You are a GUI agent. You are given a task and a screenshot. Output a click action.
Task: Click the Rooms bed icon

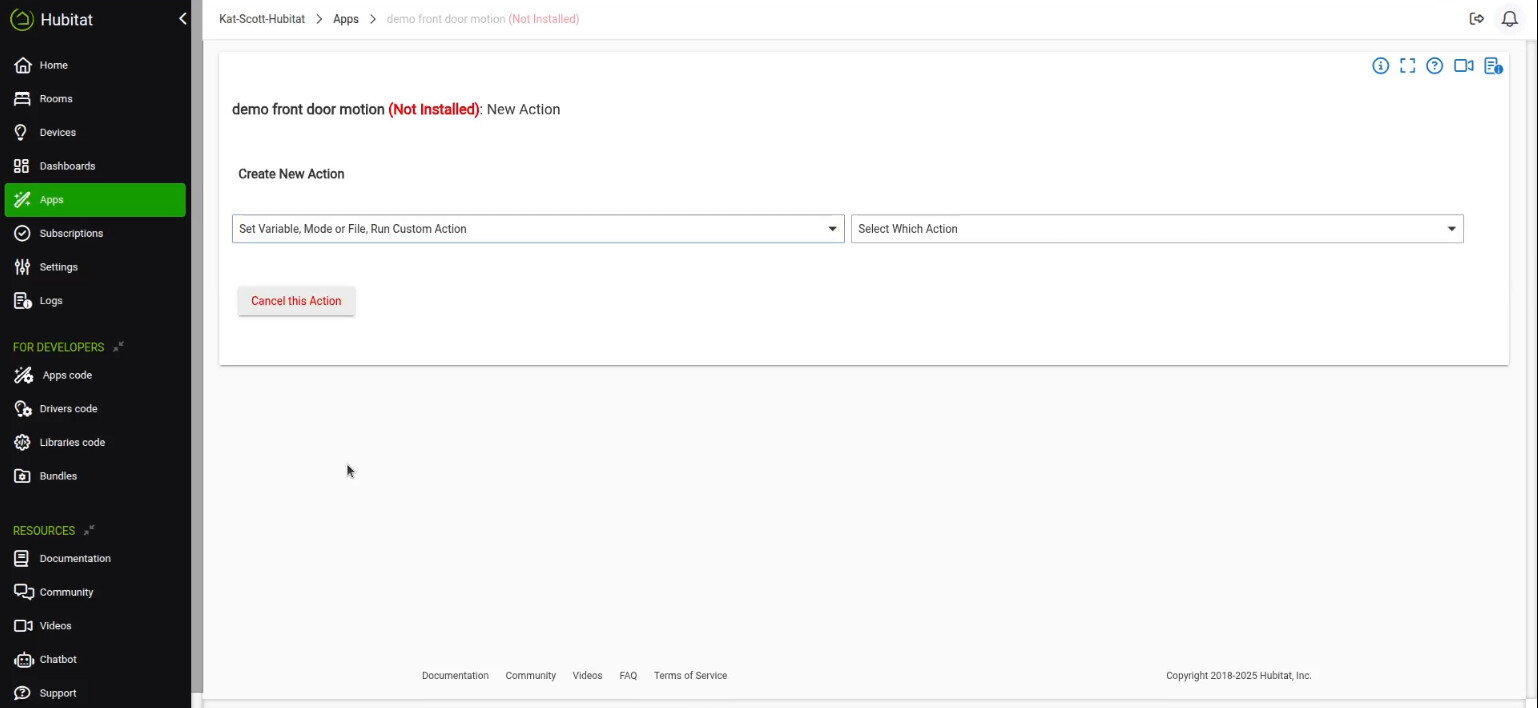(22, 99)
